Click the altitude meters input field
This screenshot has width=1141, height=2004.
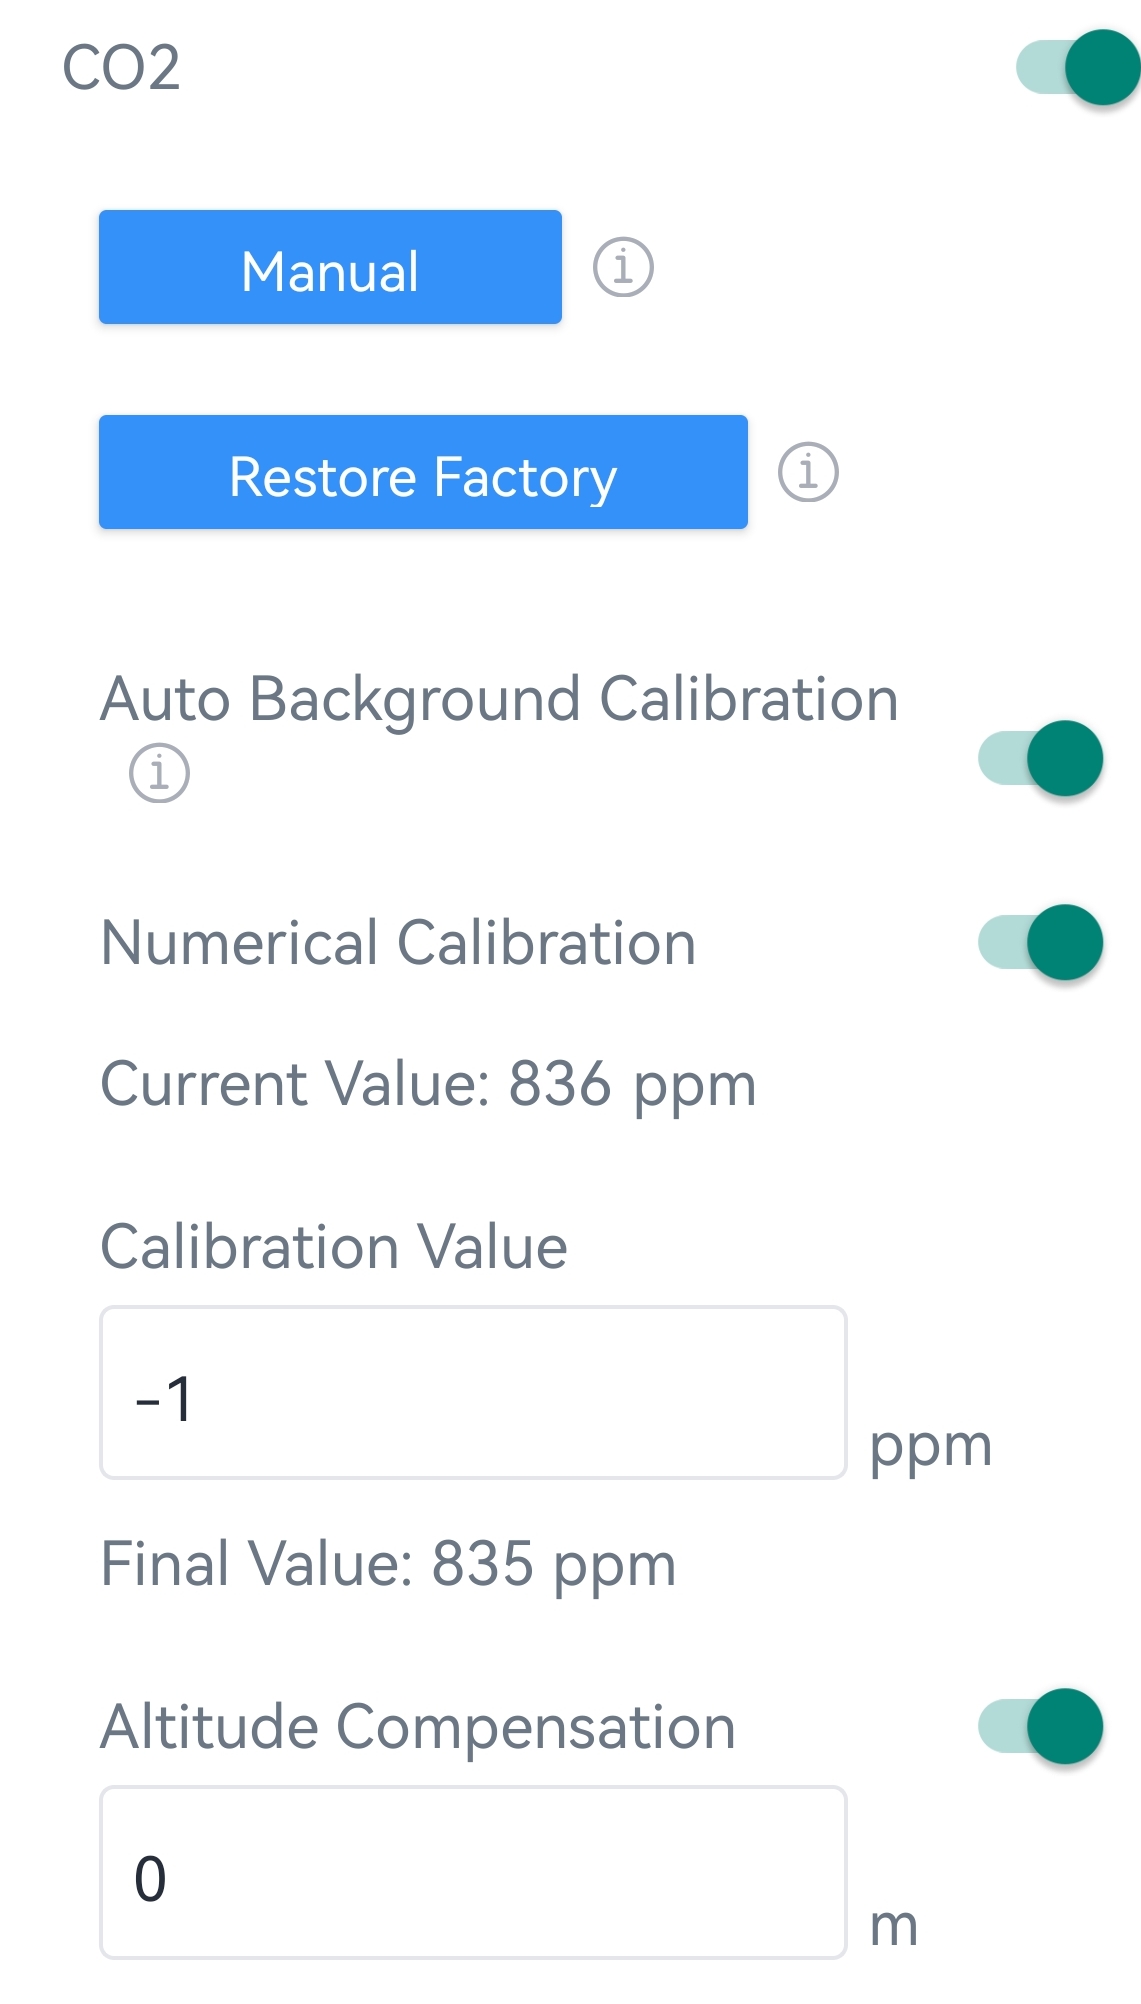(473, 1873)
